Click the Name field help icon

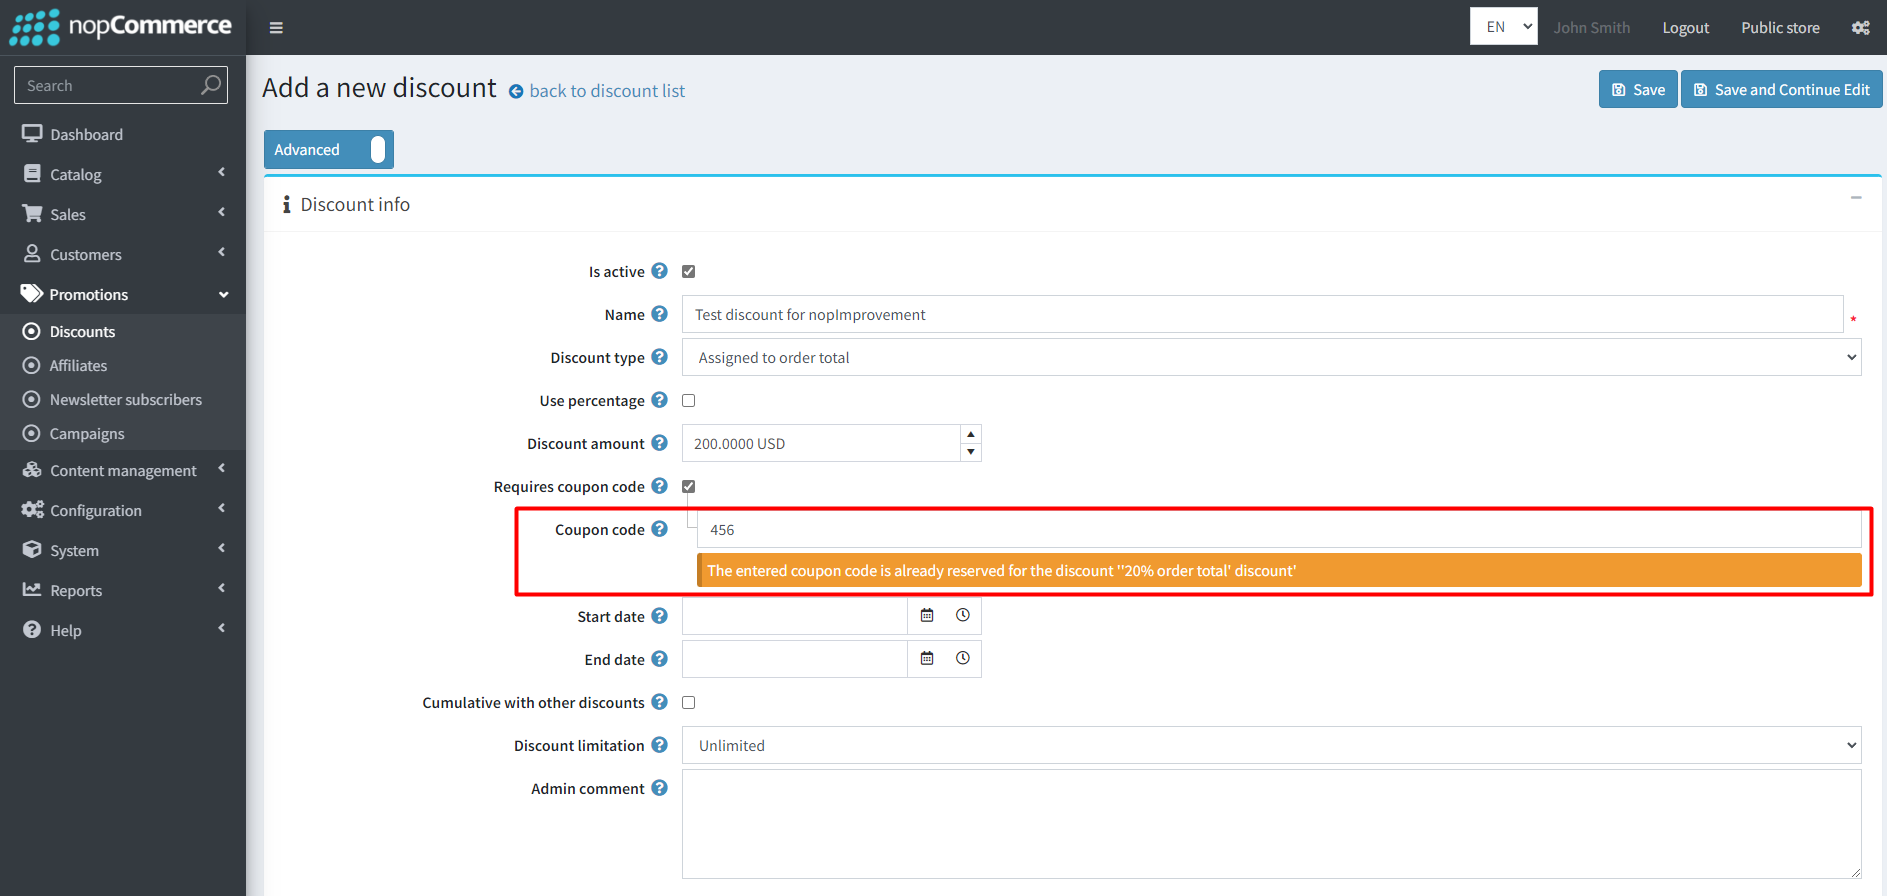point(659,314)
